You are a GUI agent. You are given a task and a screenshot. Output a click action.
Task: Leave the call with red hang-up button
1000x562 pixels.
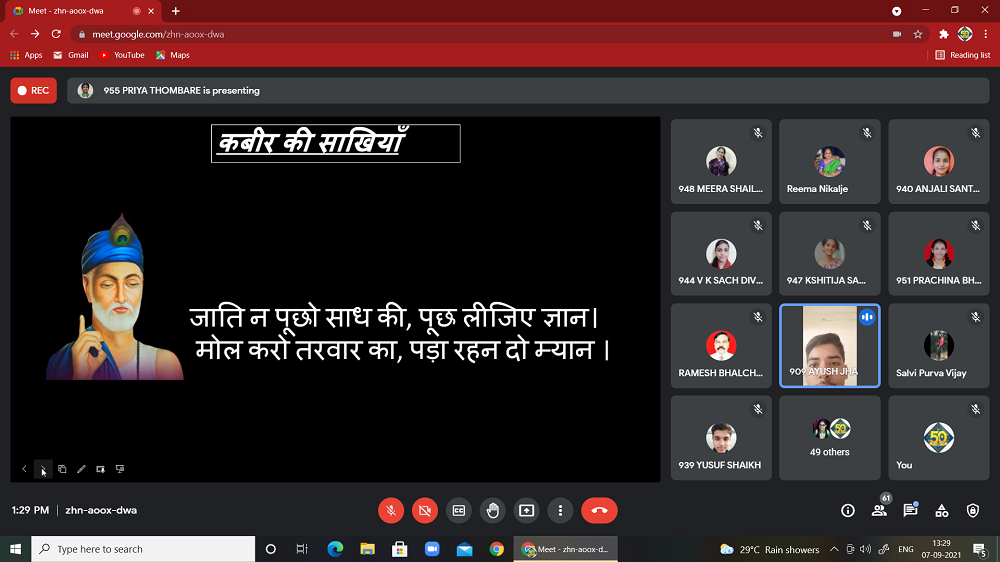599,510
